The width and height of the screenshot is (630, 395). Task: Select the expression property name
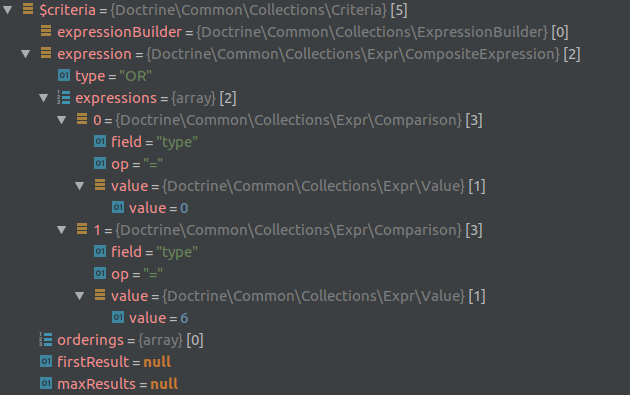[94, 54]
